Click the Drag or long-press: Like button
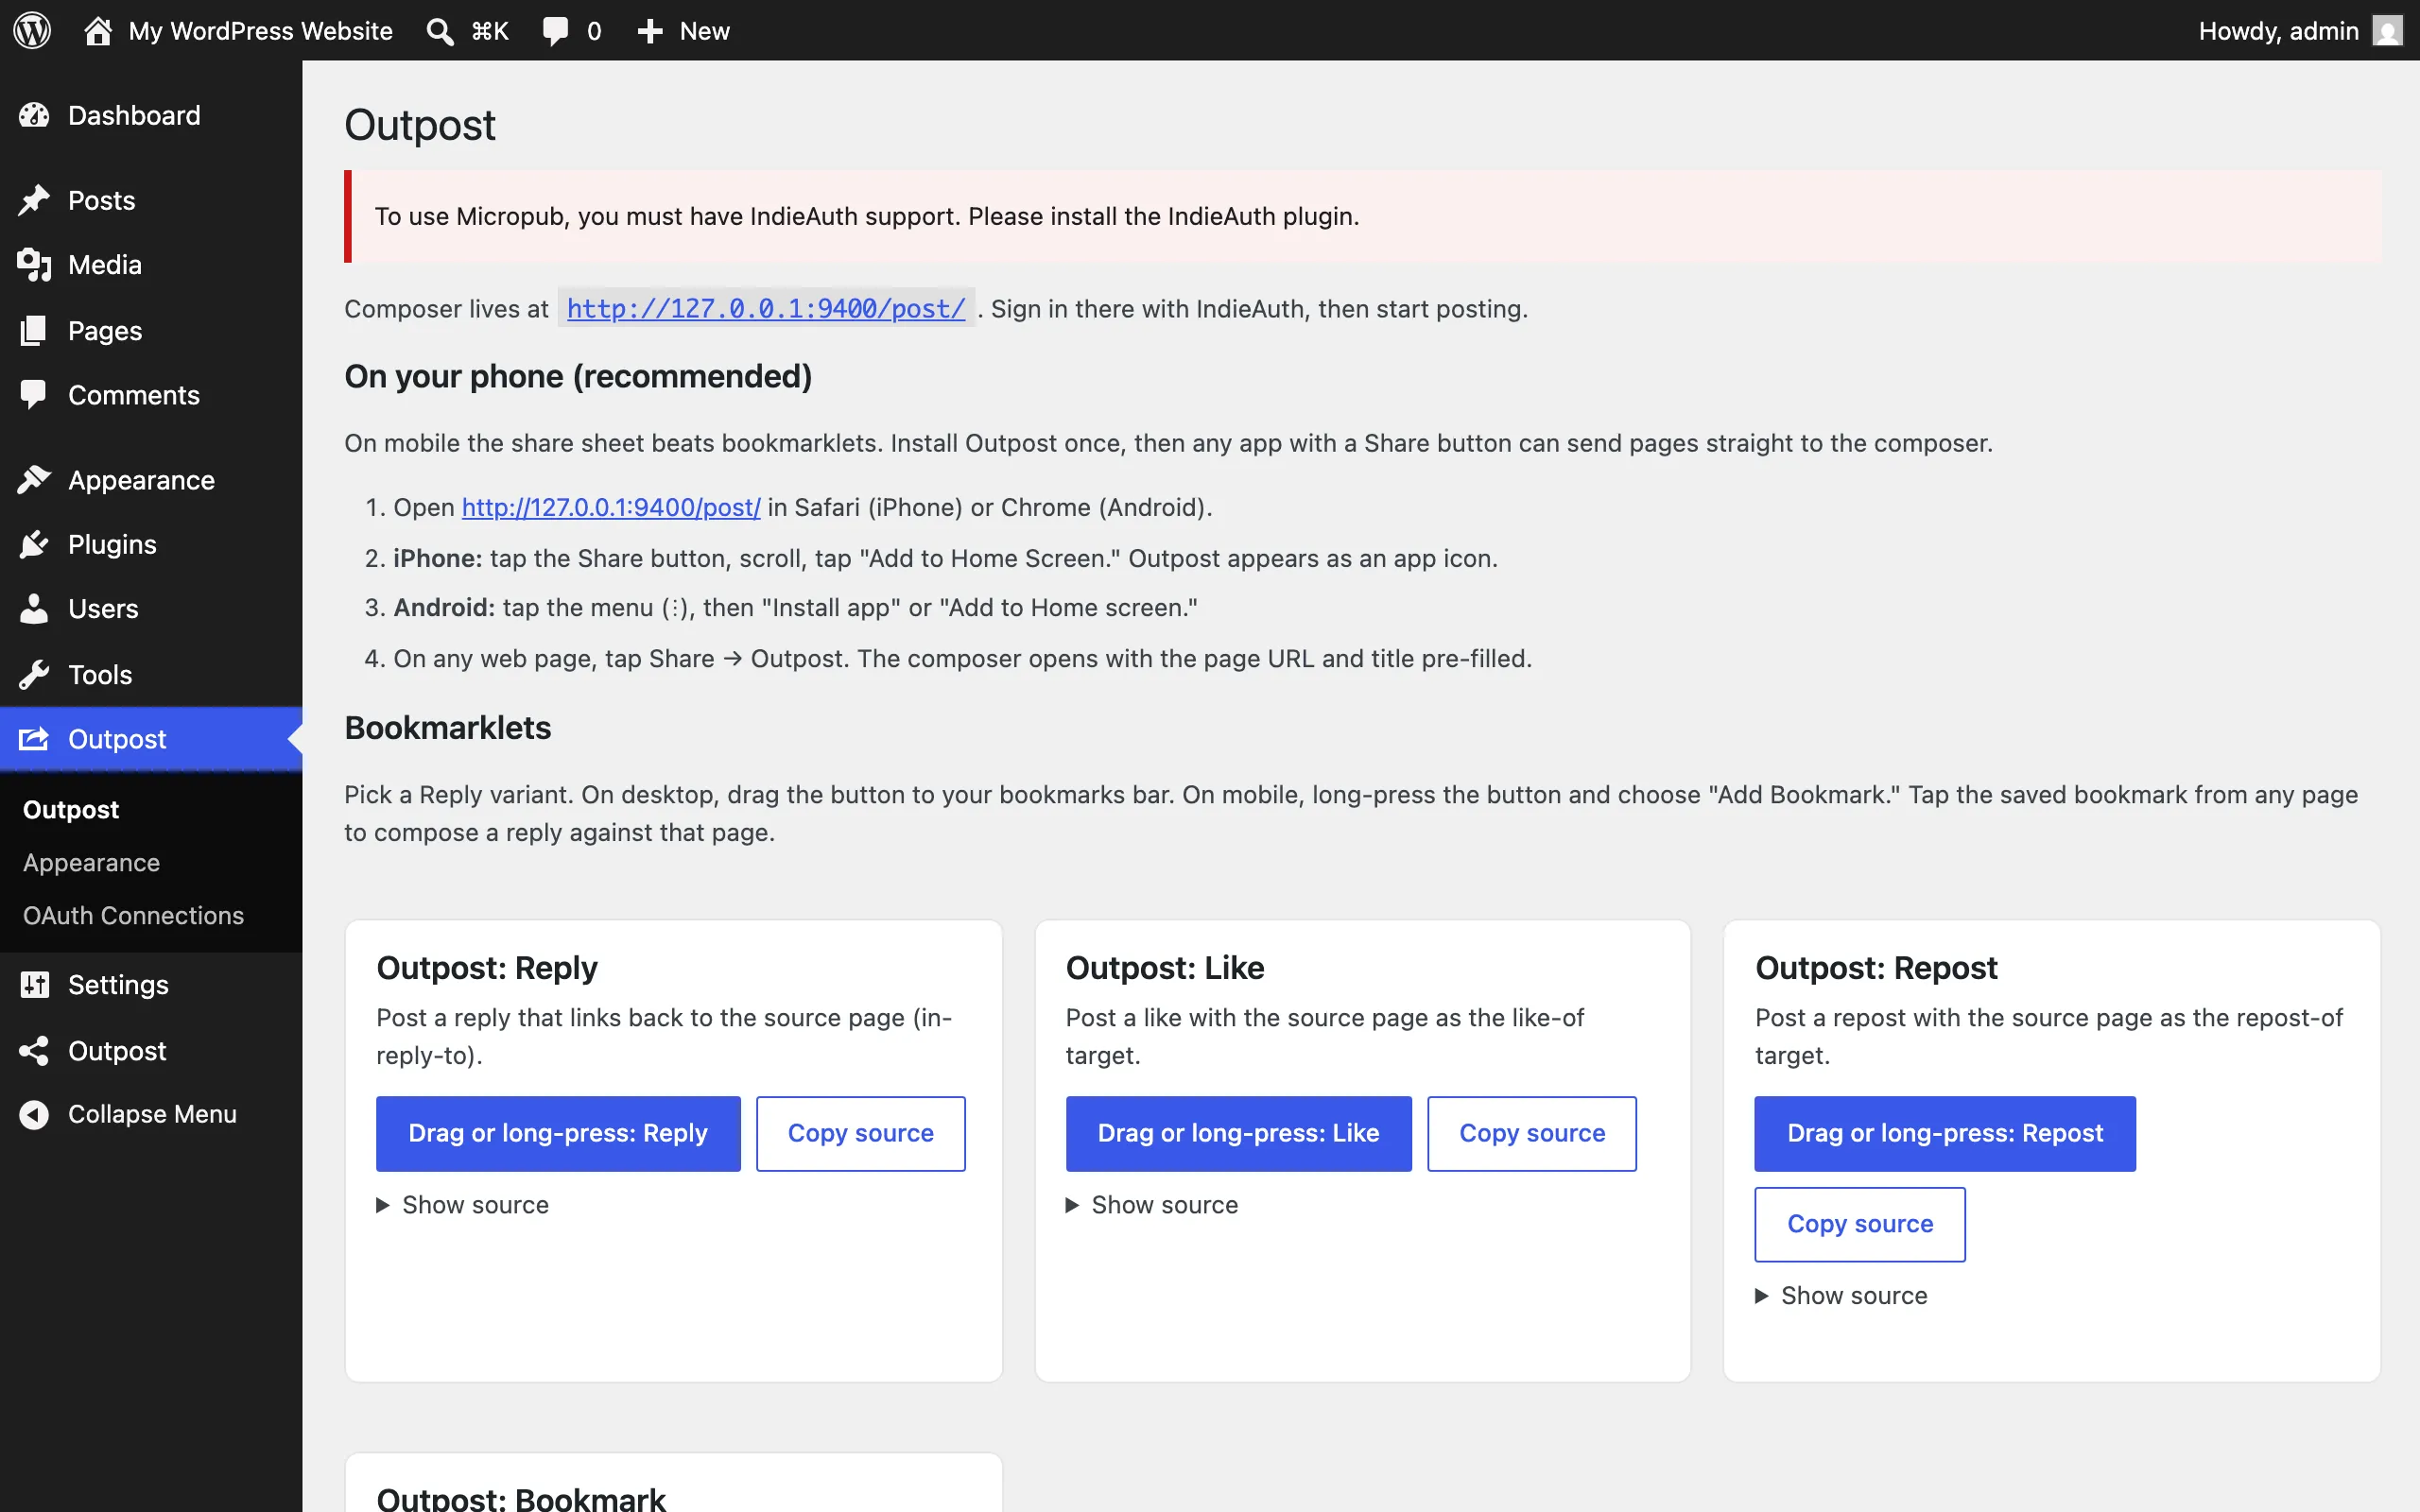Image resolution: width=2420 pixels, height=1512 pixels. click(x=1239, y=1134)
